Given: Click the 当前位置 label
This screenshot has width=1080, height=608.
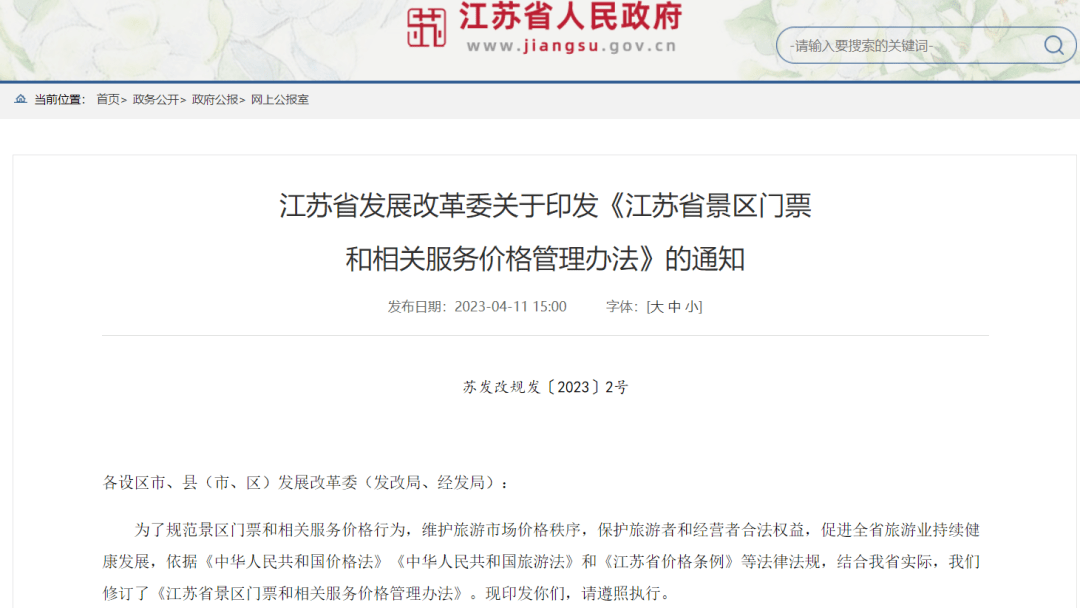Looking at the screenshot, I should click(60, 100).
